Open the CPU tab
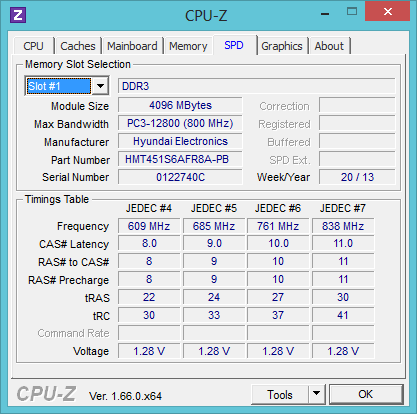417x414 pixels. tap(33, 46)
